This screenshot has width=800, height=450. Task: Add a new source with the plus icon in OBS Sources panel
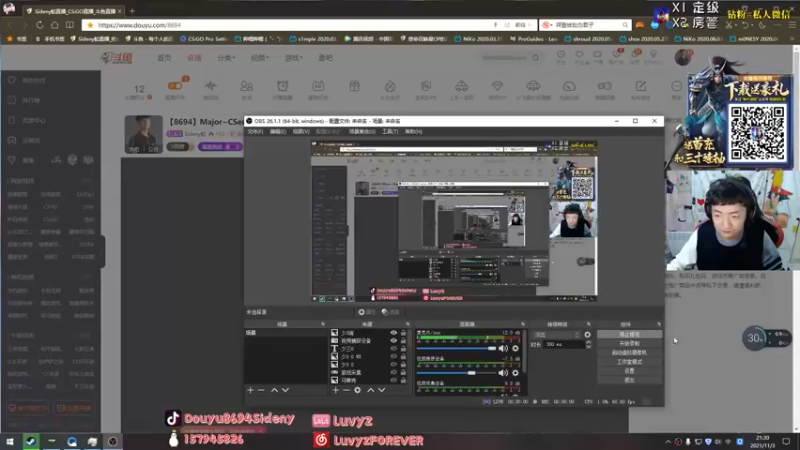[x=335, y=390]
